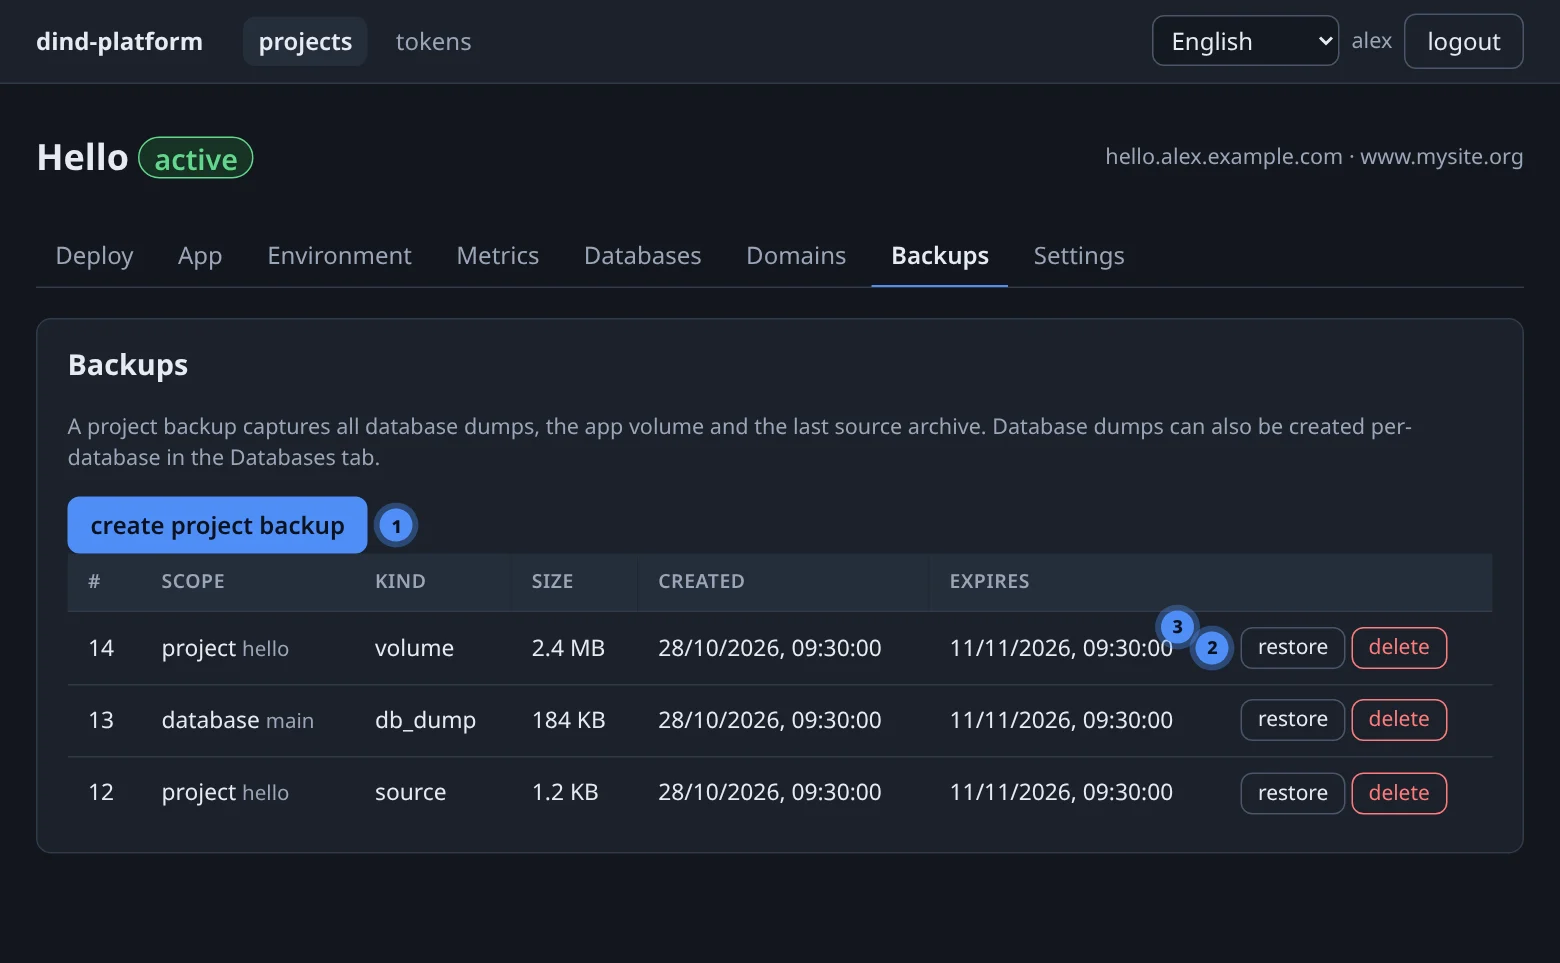Click row number 13
The image size is (1560, 963).
click(x=101, y=720)
